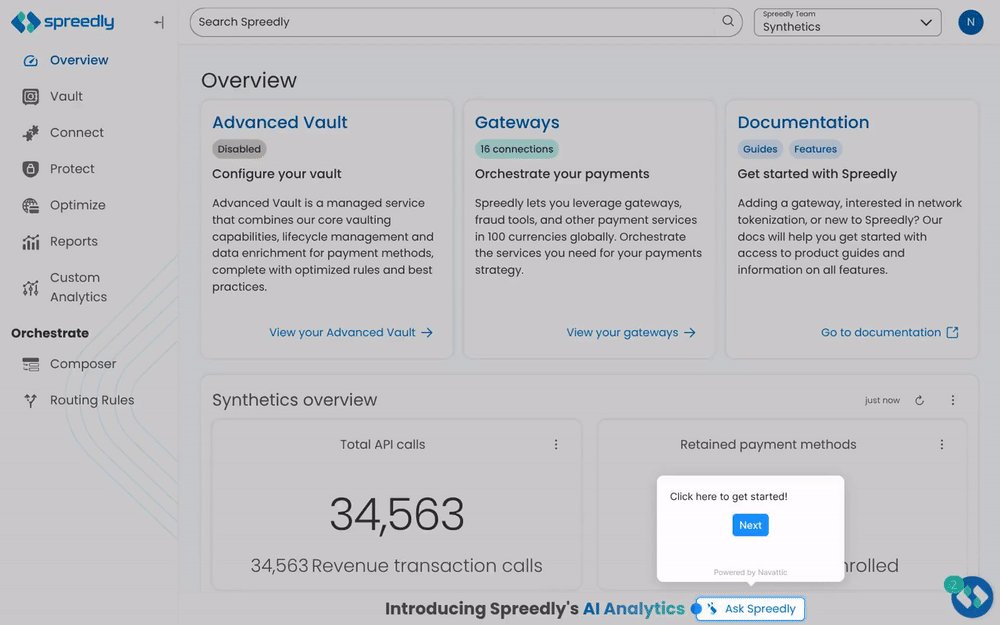The image size is (1000, 625).
Task: Open Composer under Orchestrate
Action: click(x=83, y=364)
